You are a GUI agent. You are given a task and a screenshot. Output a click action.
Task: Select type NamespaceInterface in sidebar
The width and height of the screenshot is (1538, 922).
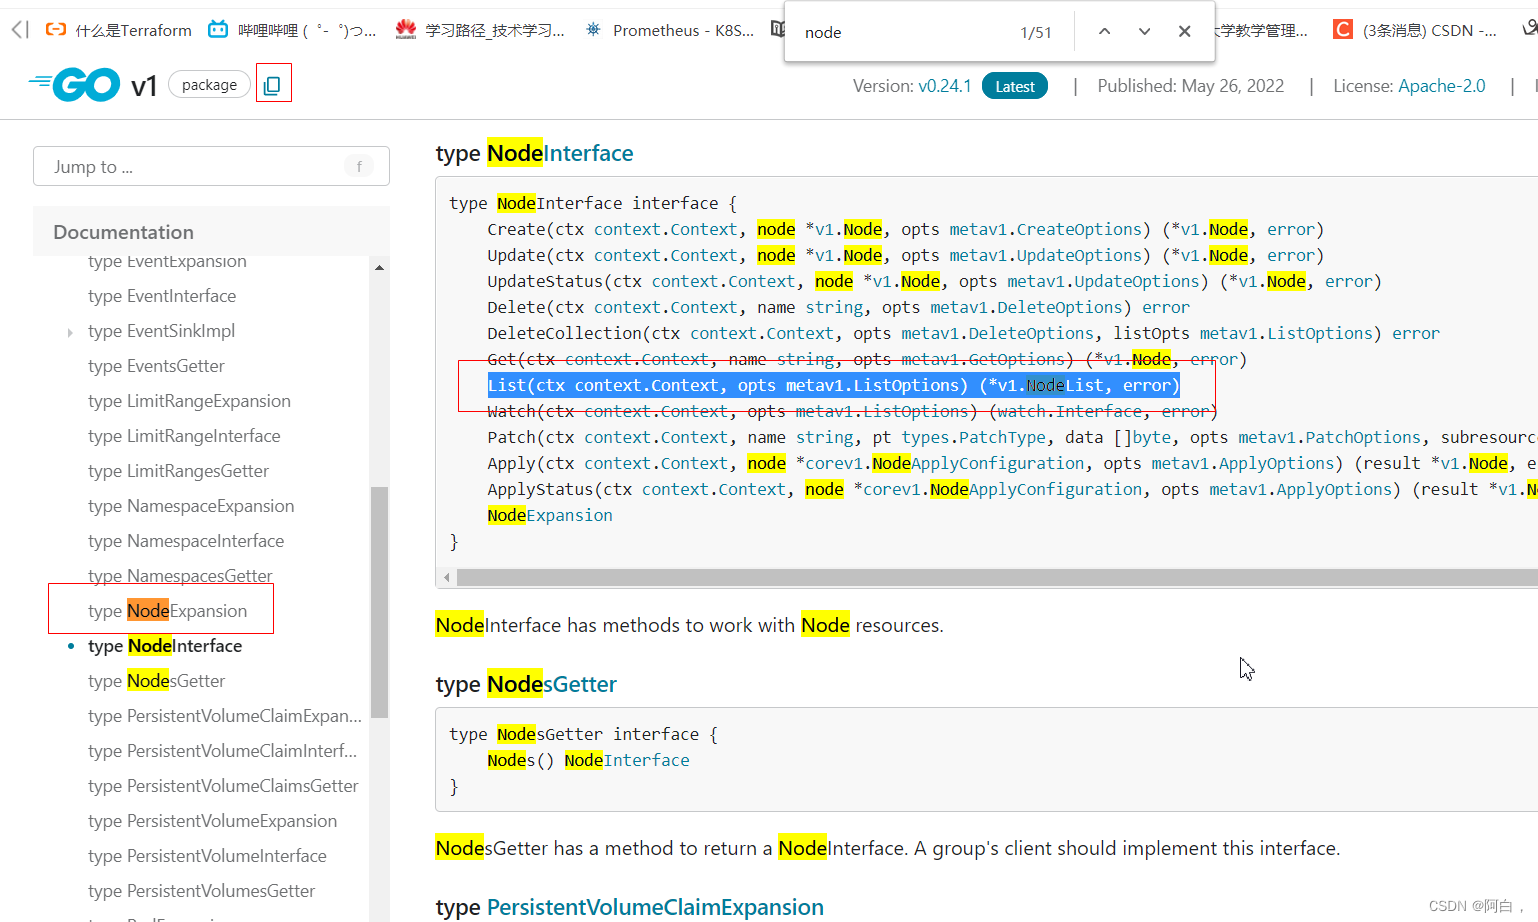[186, 541]
